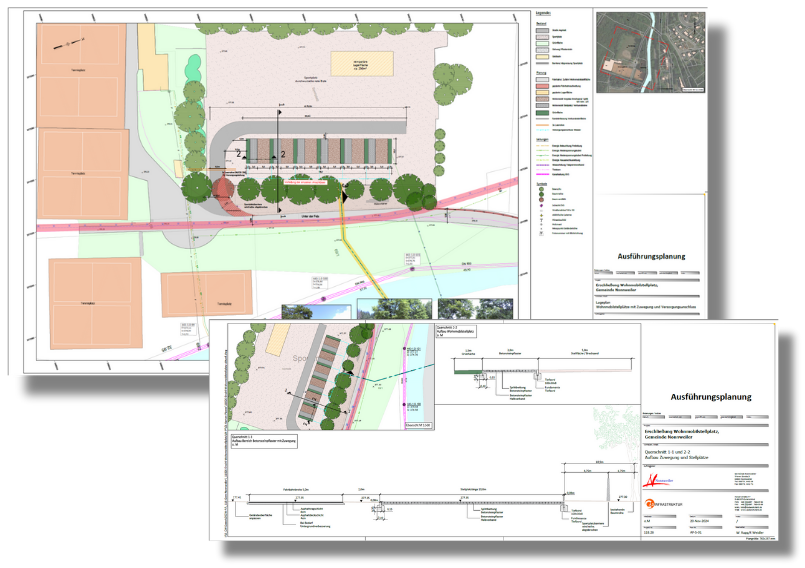
Task: Click the north arrow symbol on the plan
Action: 64,42
